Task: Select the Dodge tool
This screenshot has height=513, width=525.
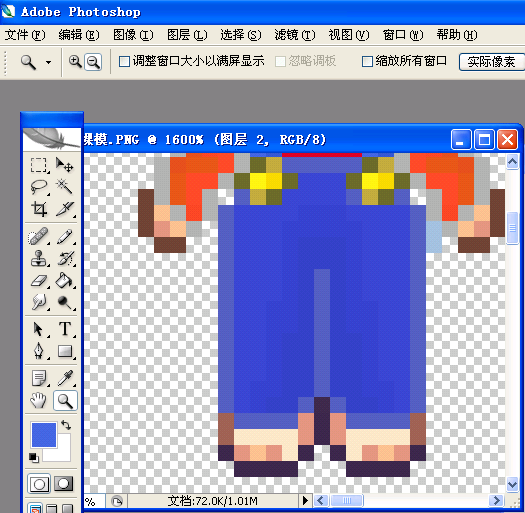Action: pyautogui.click(x=64, y=302)
